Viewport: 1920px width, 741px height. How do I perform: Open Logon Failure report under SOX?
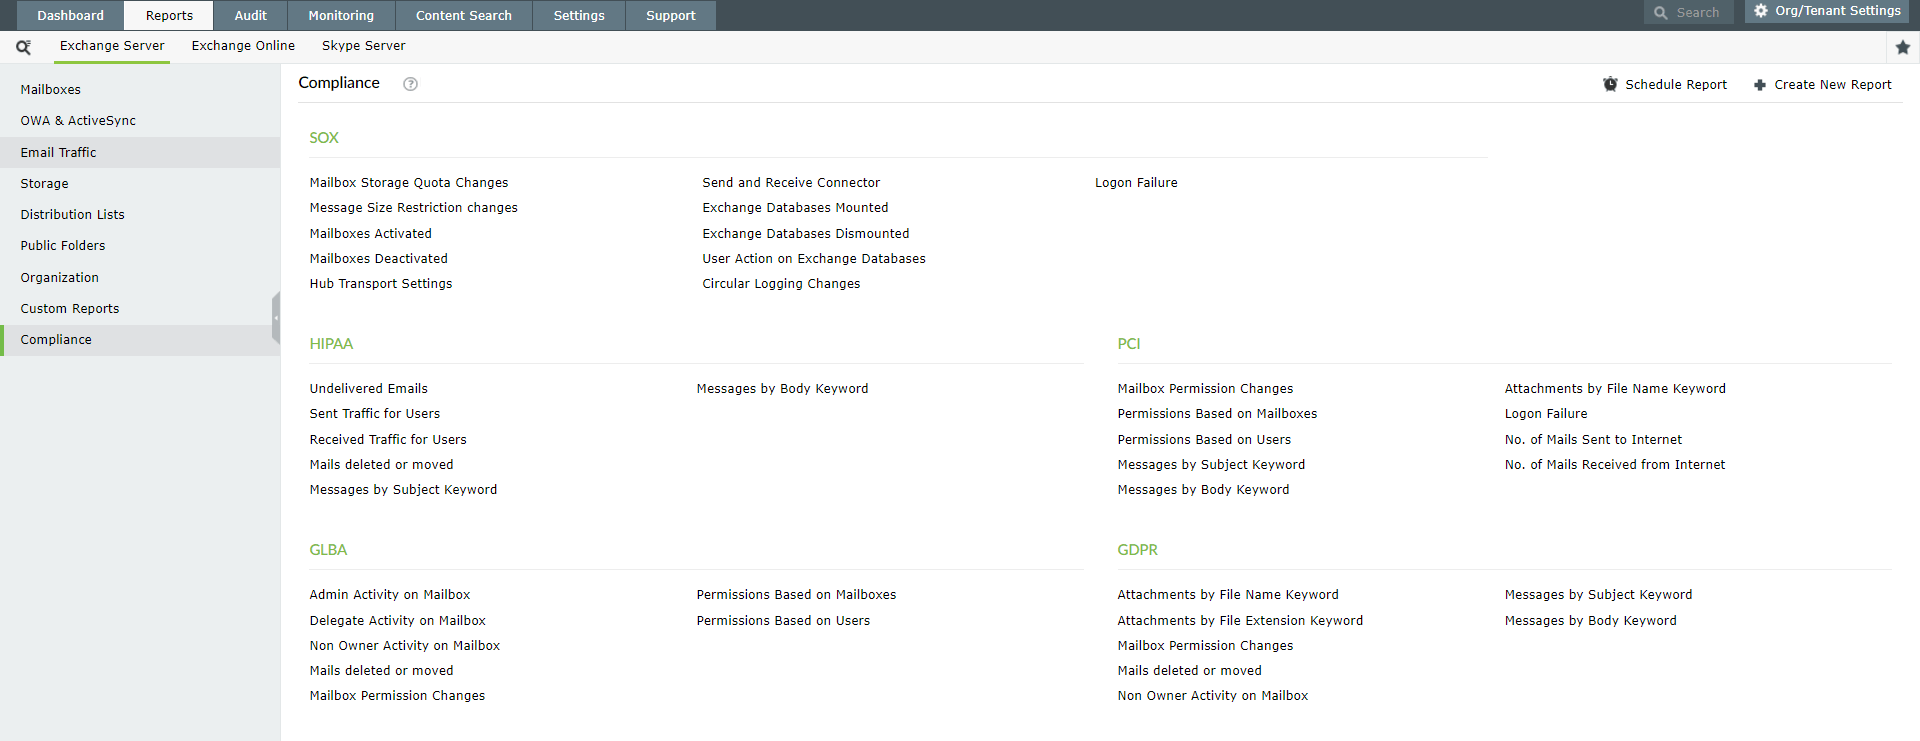click(x=1136, y=183)
